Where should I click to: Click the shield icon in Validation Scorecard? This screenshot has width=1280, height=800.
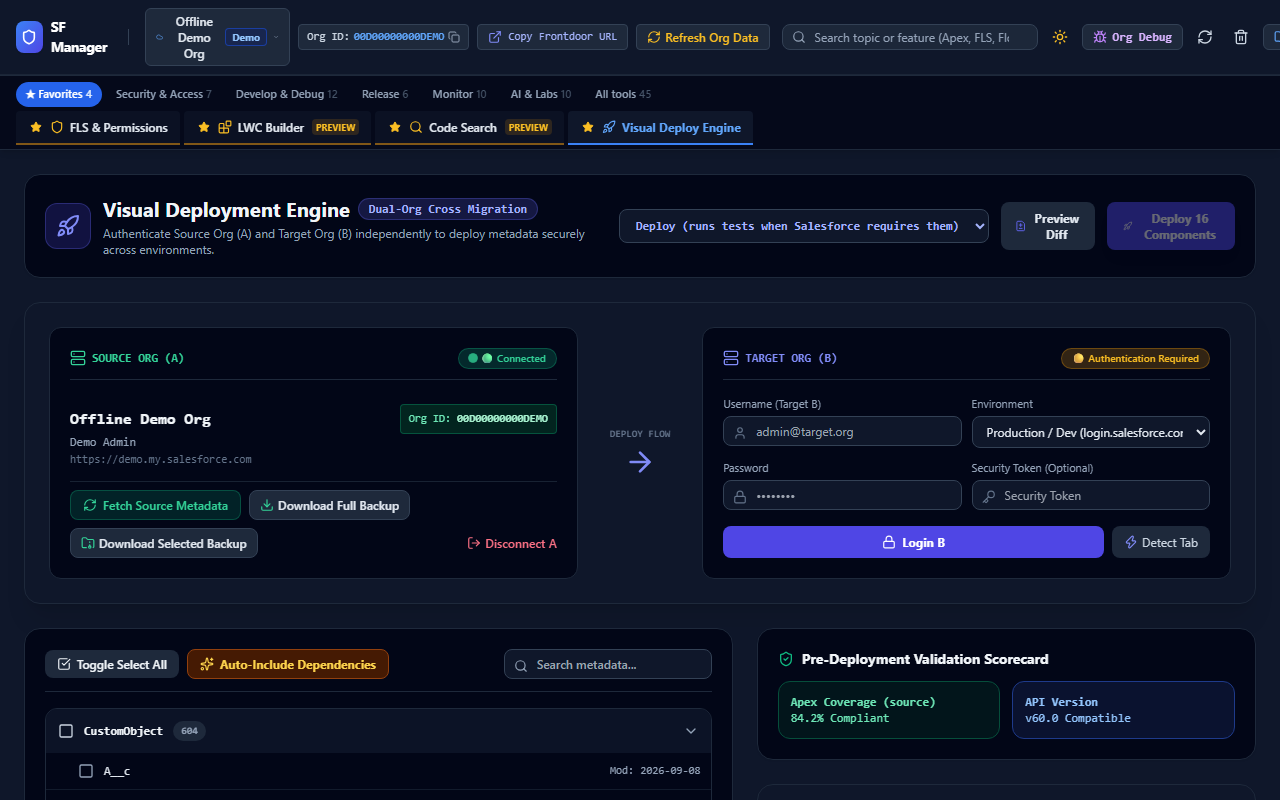pyautogui.click(x=786, y=659)
